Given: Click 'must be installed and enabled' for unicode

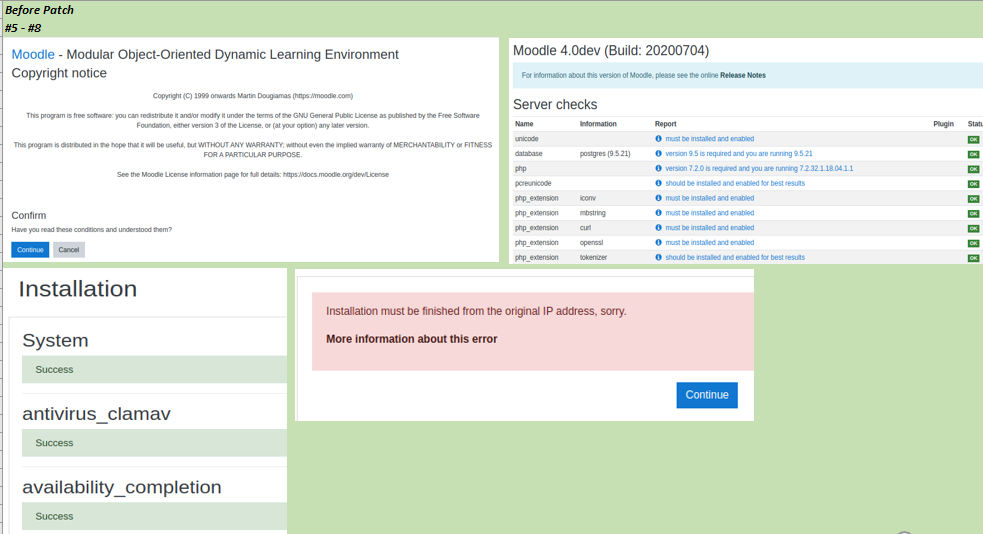Looking at the screenshot, I should [710, 139].
